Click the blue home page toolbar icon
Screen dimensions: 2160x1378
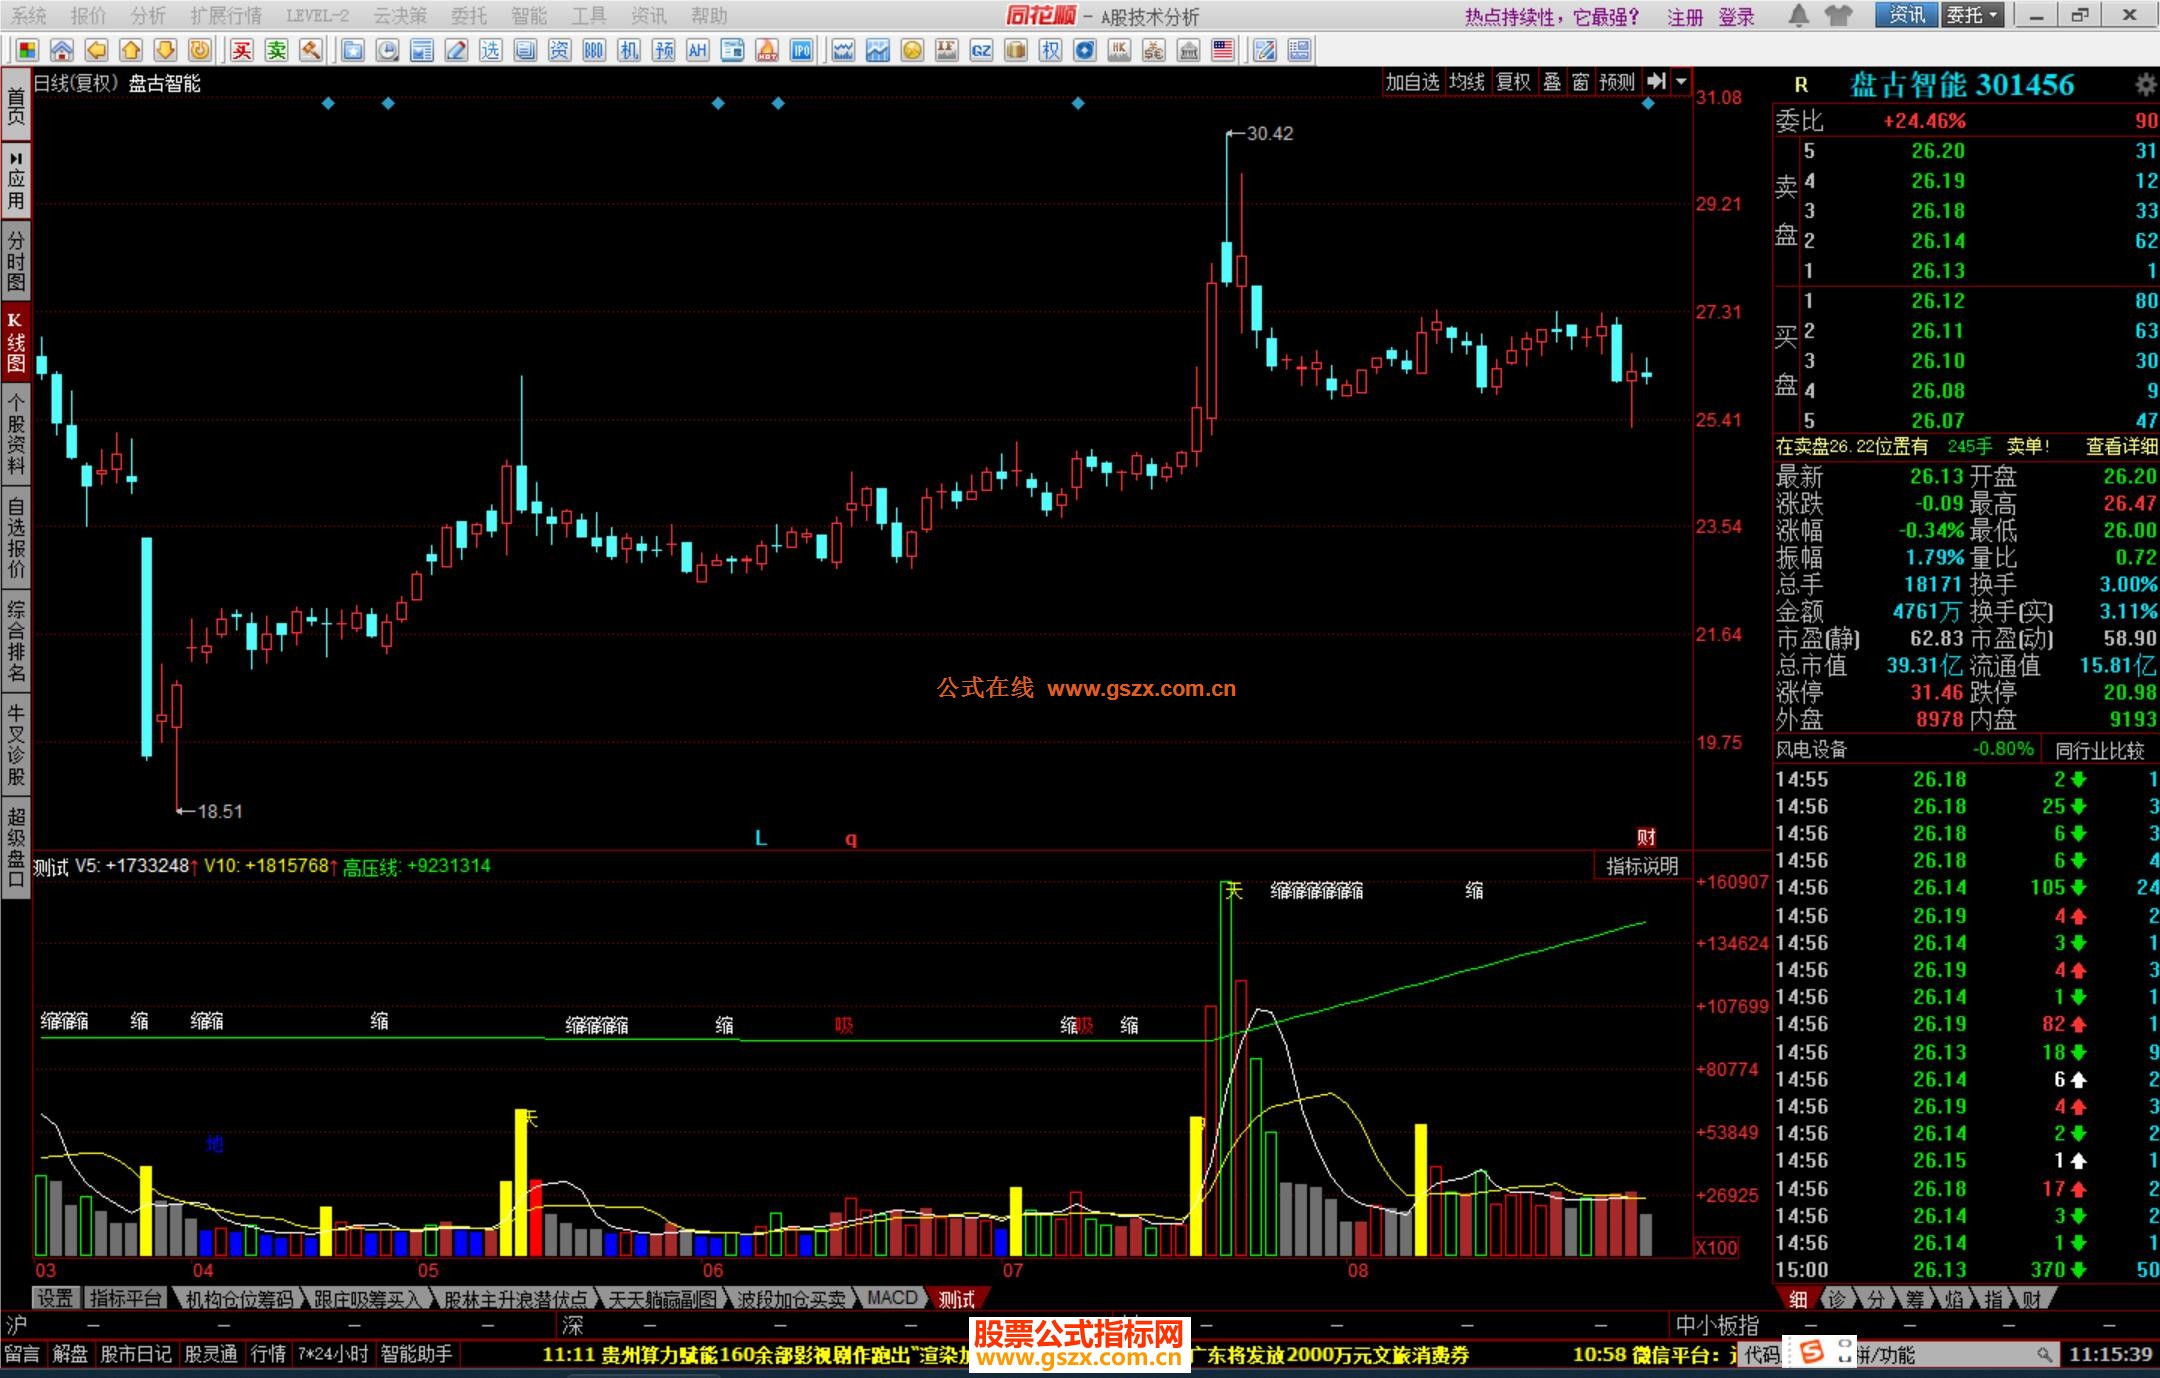61,51
